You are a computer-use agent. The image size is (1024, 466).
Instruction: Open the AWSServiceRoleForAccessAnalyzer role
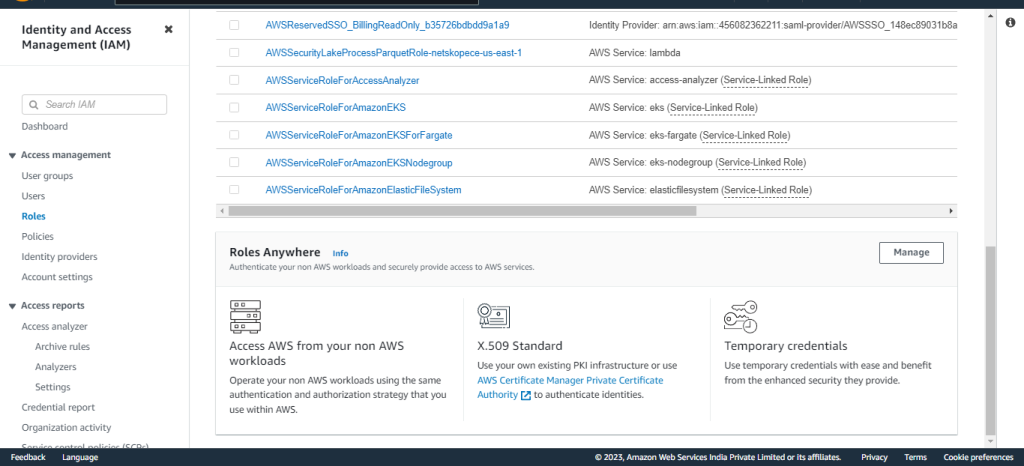coord(342,80)
